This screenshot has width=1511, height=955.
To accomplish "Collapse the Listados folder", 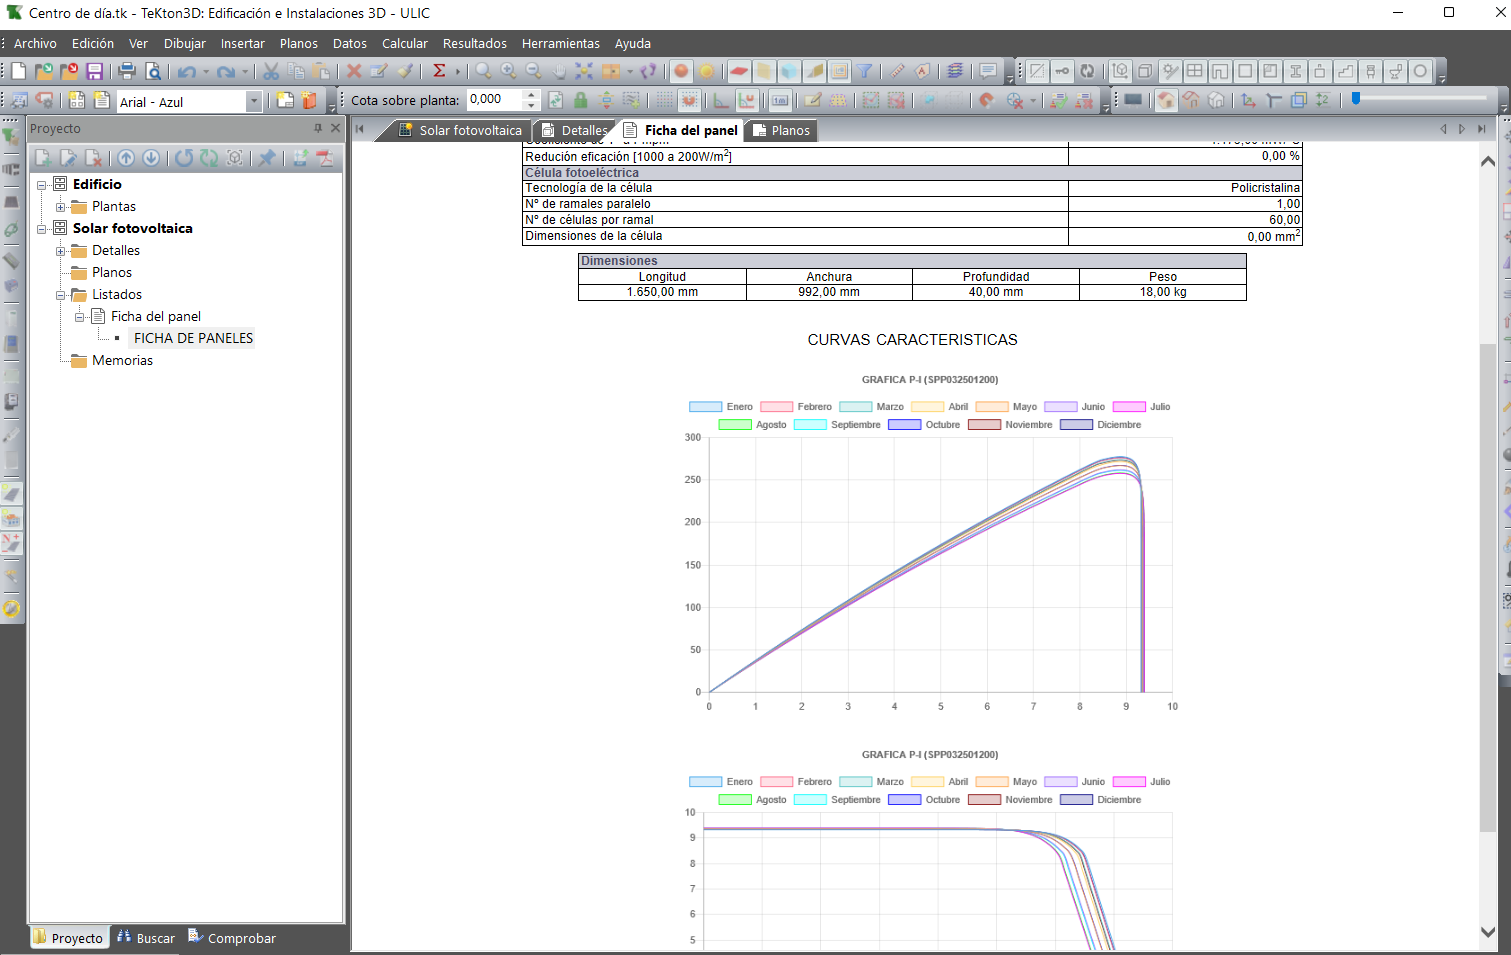I will tap(61, 295).
